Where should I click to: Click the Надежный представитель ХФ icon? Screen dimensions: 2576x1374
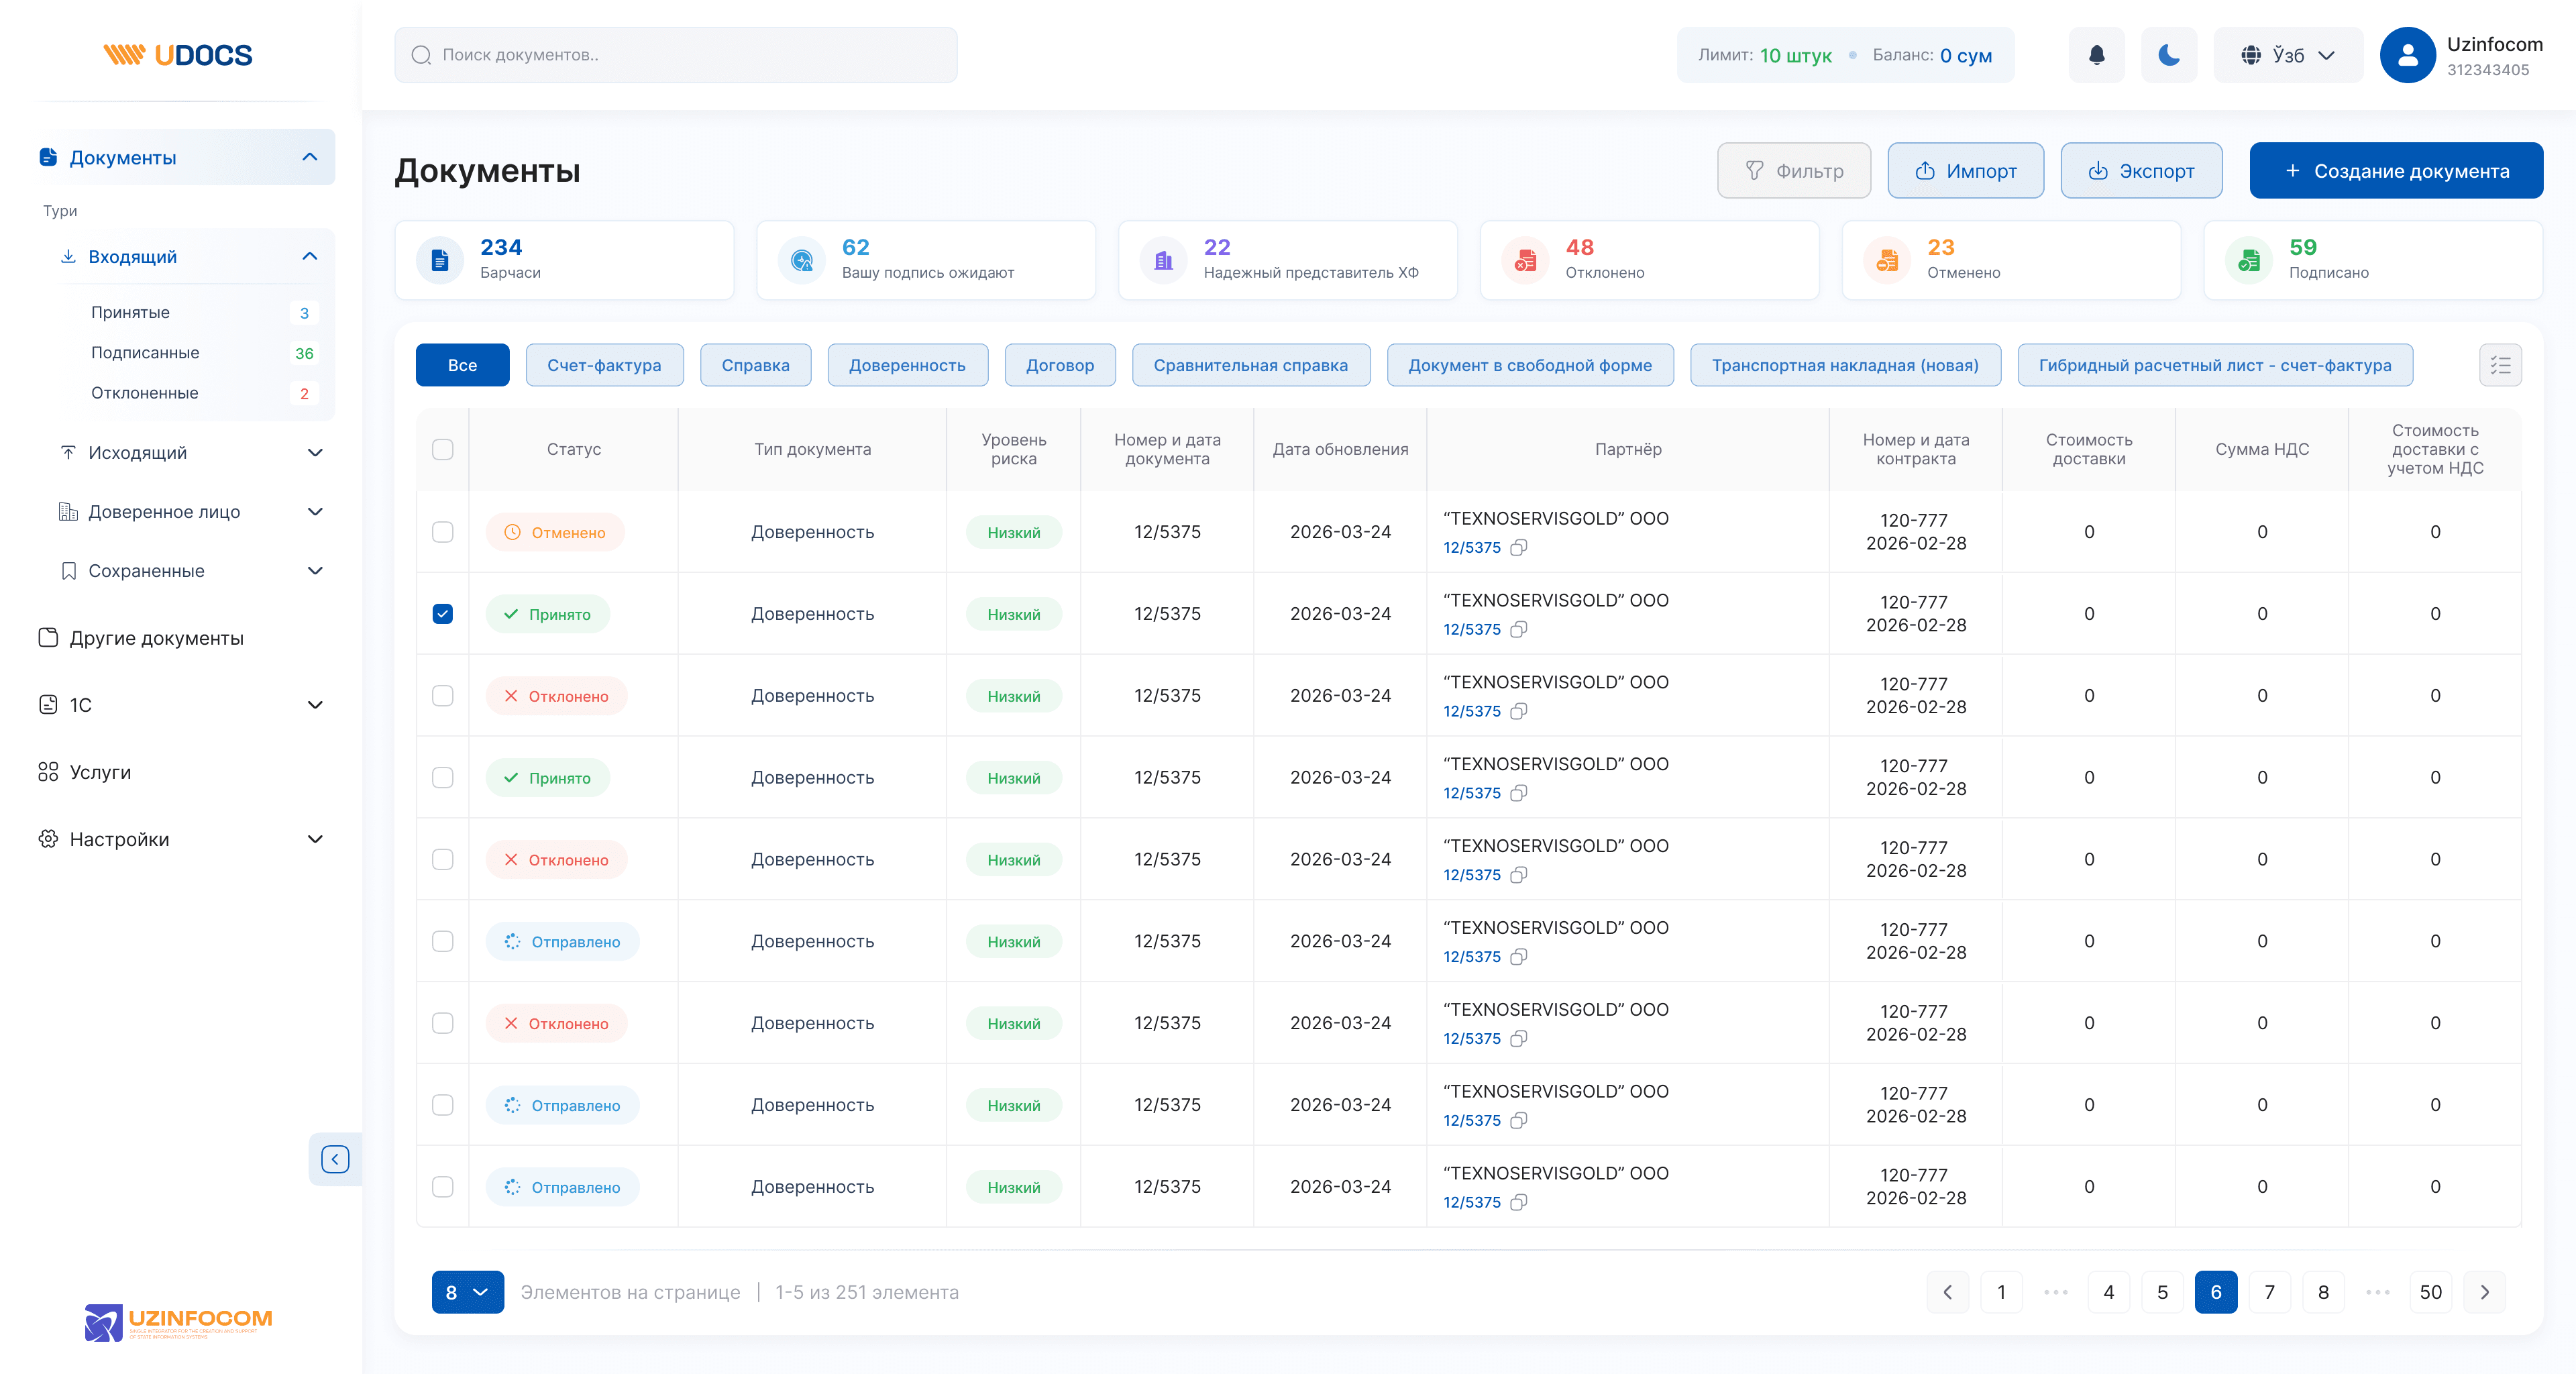[1163, 260]
